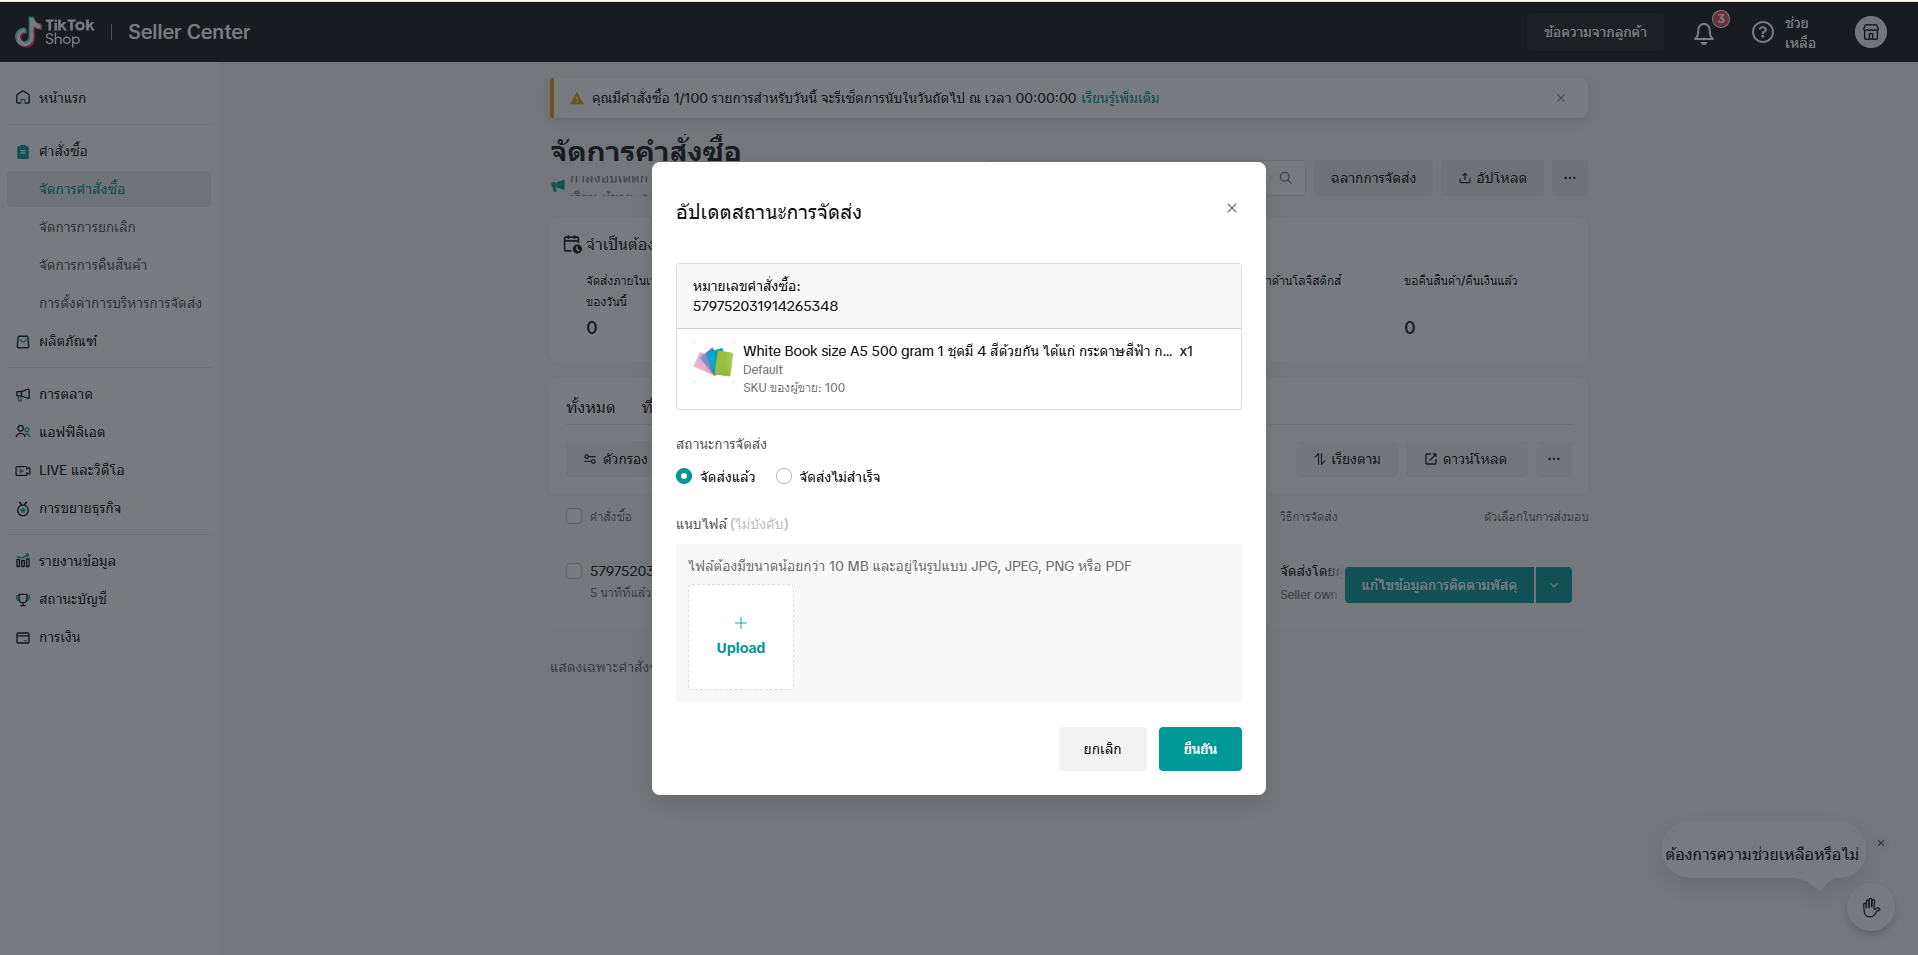
Task: Go to the ผลิตภัณฑ์ menu item
Action: (x=68, y=341)
